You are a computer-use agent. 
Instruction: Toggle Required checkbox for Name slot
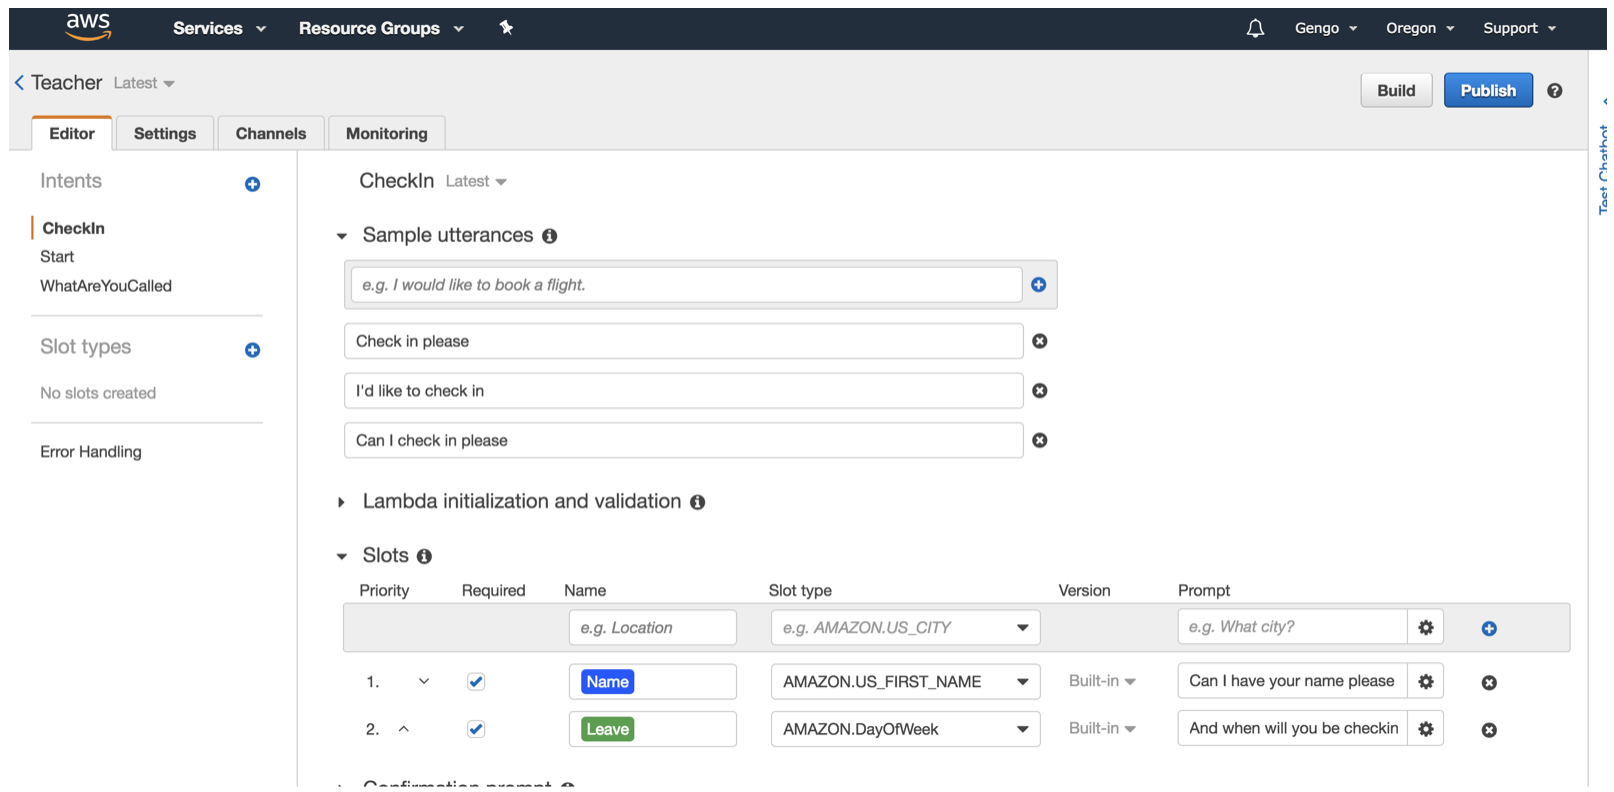pyautogui.click(x=476, y=682)
